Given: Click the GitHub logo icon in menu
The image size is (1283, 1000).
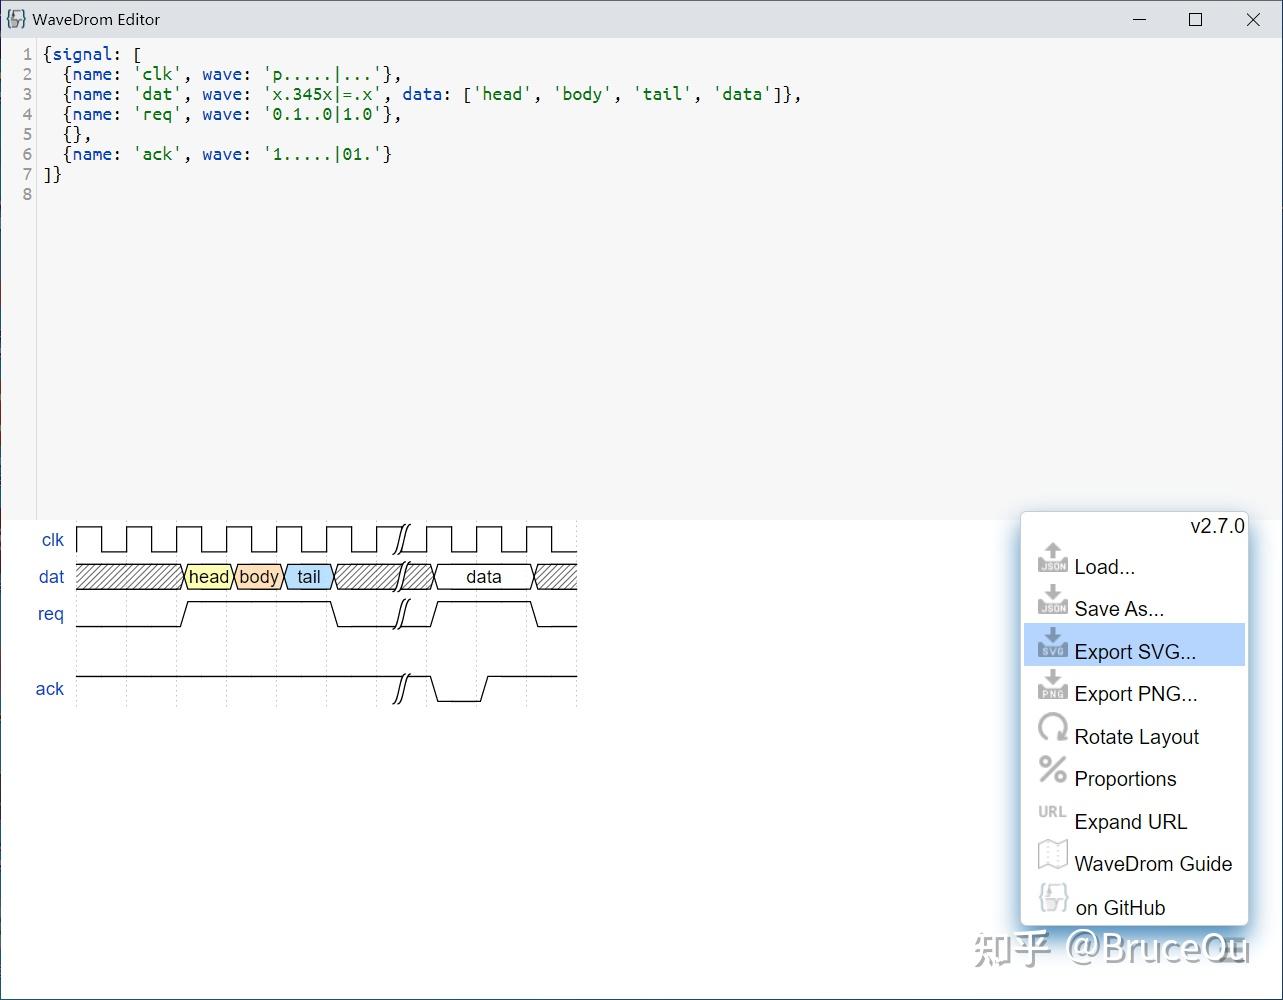Looking at the screenshot, I should coord(1052,898).
